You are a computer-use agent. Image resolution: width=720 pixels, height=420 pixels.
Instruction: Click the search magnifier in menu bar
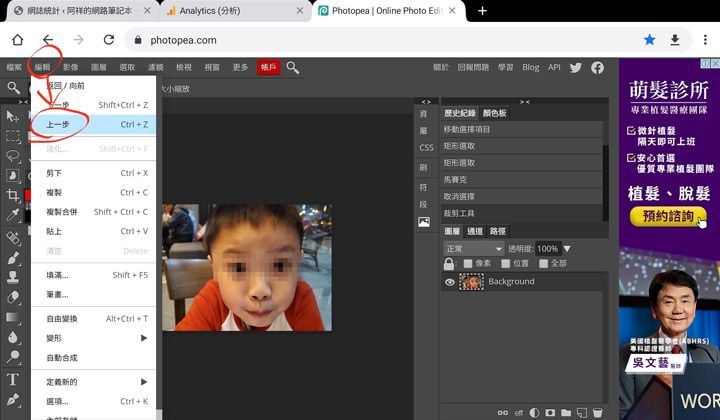pyautogui.click(x=293, y=67)
